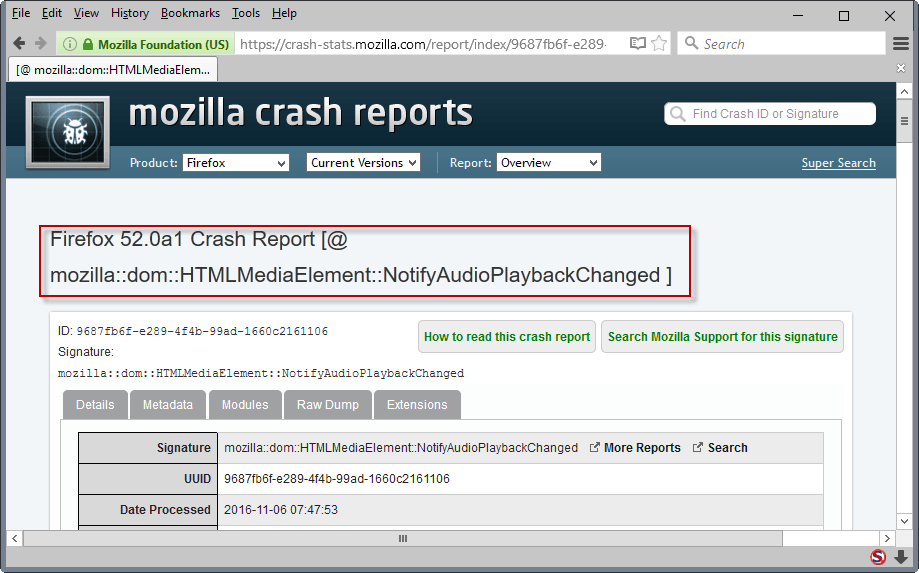Expand the Product Firefox dropdown
Screen dimensions: 919x573
(x=236, y=163)
